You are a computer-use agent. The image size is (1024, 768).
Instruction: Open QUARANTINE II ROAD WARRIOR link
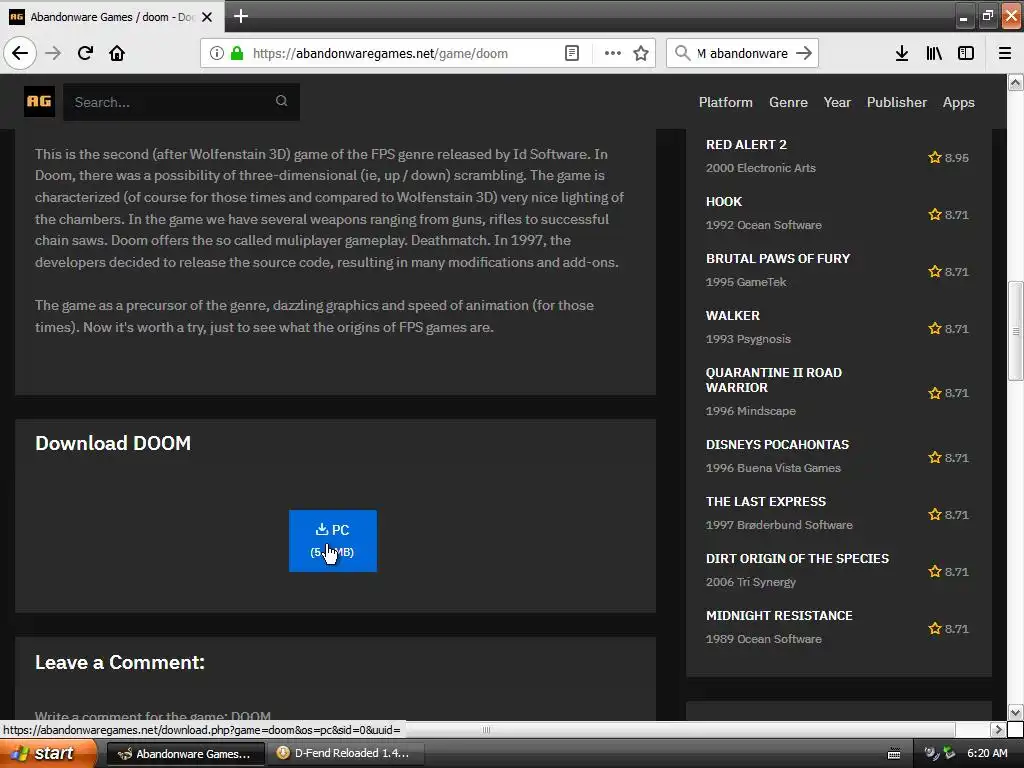click(x=773, y=379)
